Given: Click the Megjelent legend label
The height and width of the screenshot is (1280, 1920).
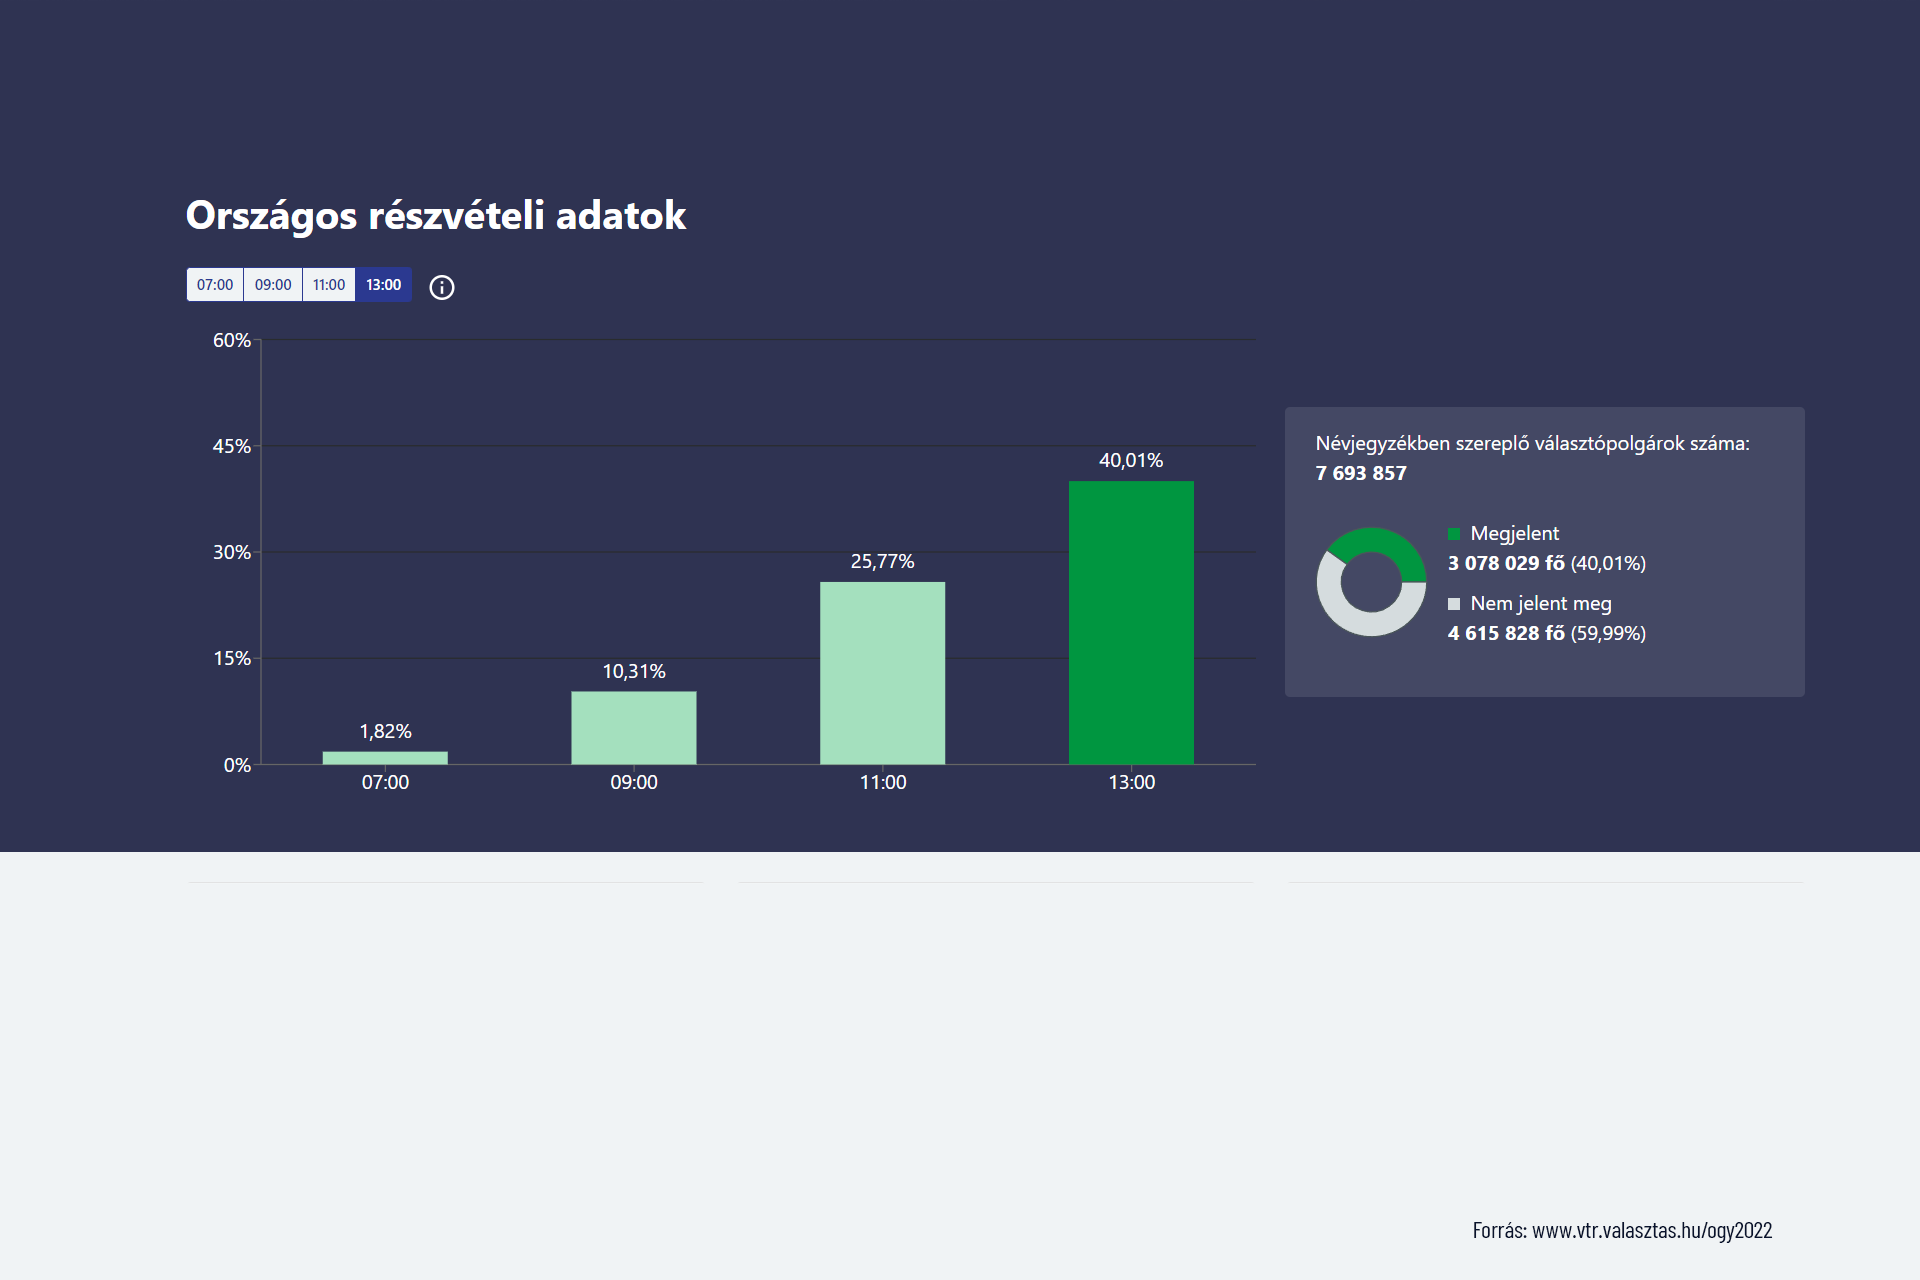Looking at the screenshot, I should [x=1514, y=534].
